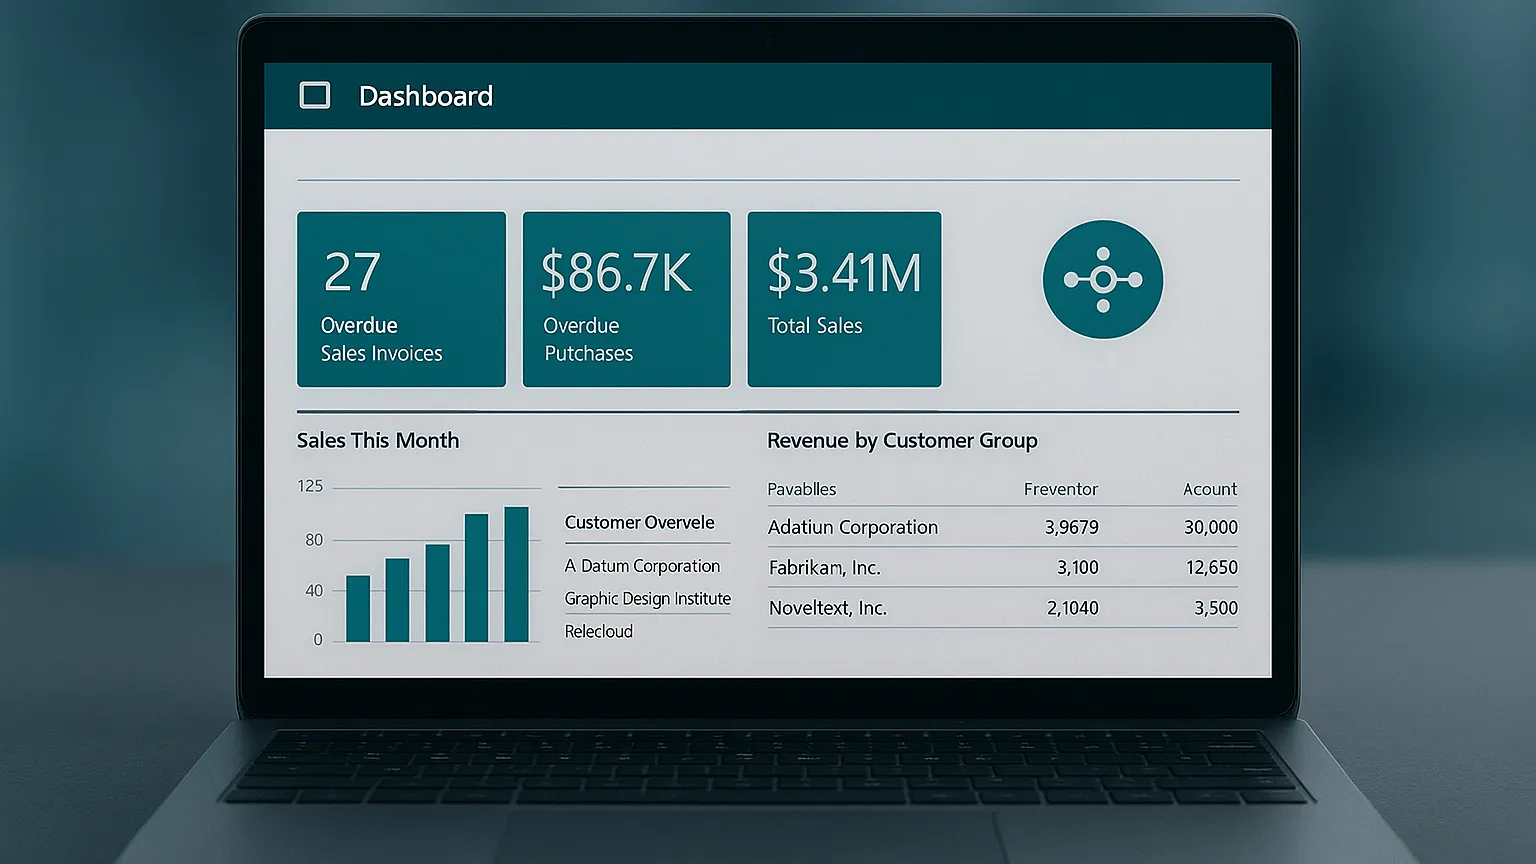Click the shortest bar in sales chart
The image size is (1536, 864).
[358, 609]
